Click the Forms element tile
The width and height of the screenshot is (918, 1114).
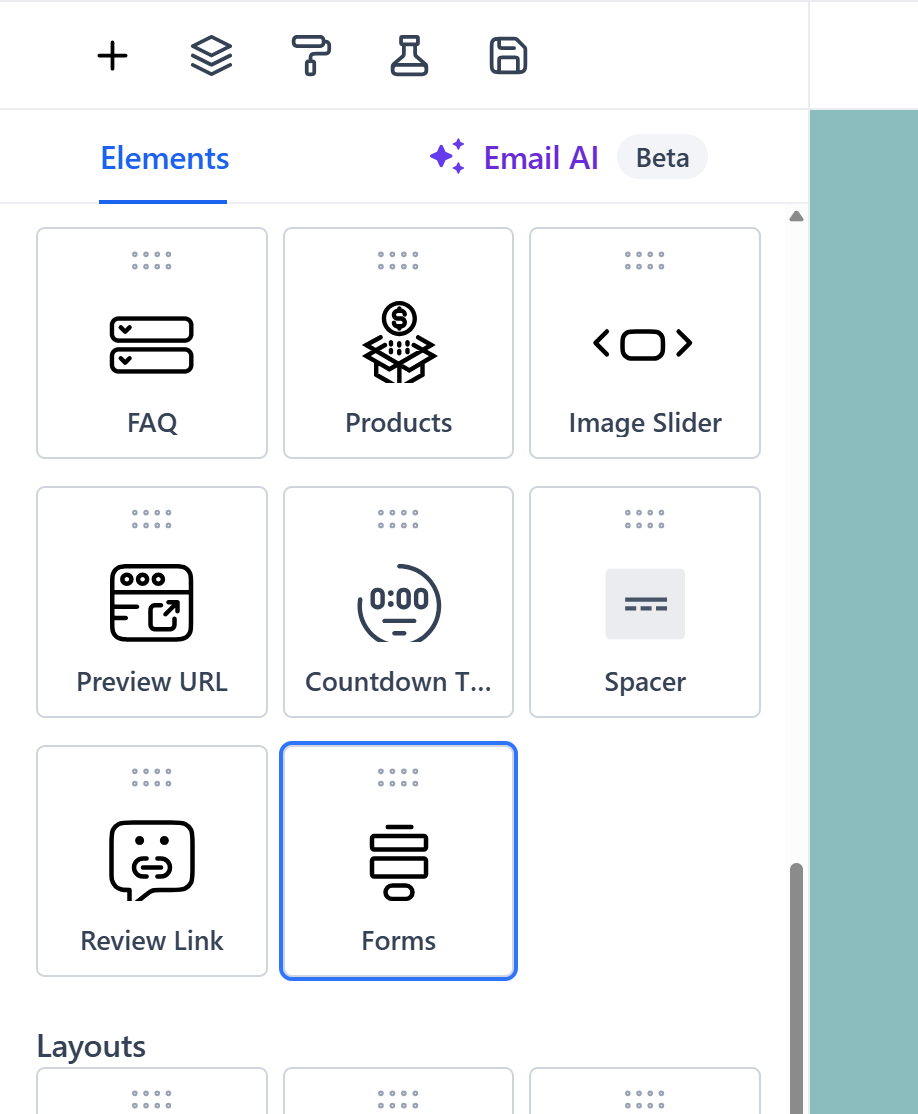(x=398, y=861)
